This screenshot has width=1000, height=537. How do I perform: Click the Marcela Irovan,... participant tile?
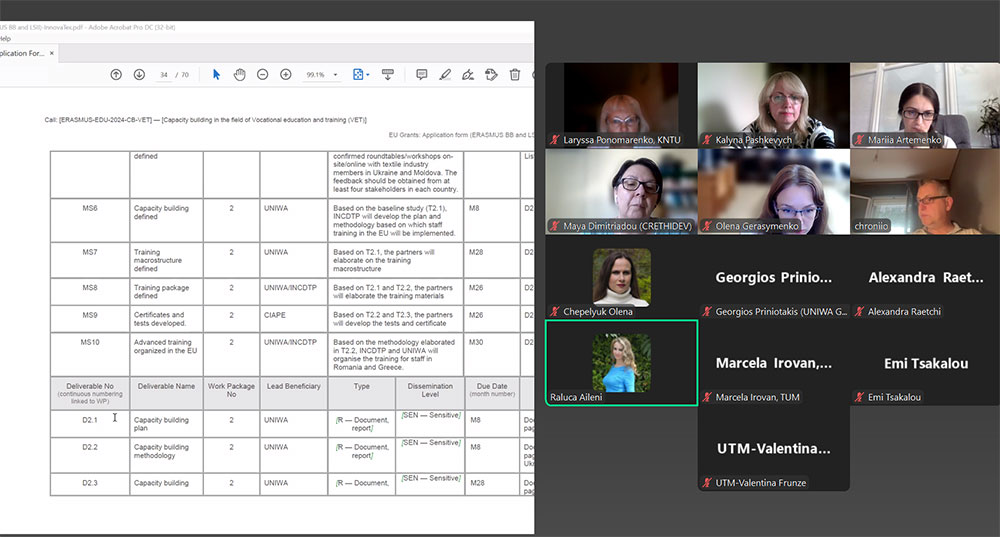tap(774, 363)
